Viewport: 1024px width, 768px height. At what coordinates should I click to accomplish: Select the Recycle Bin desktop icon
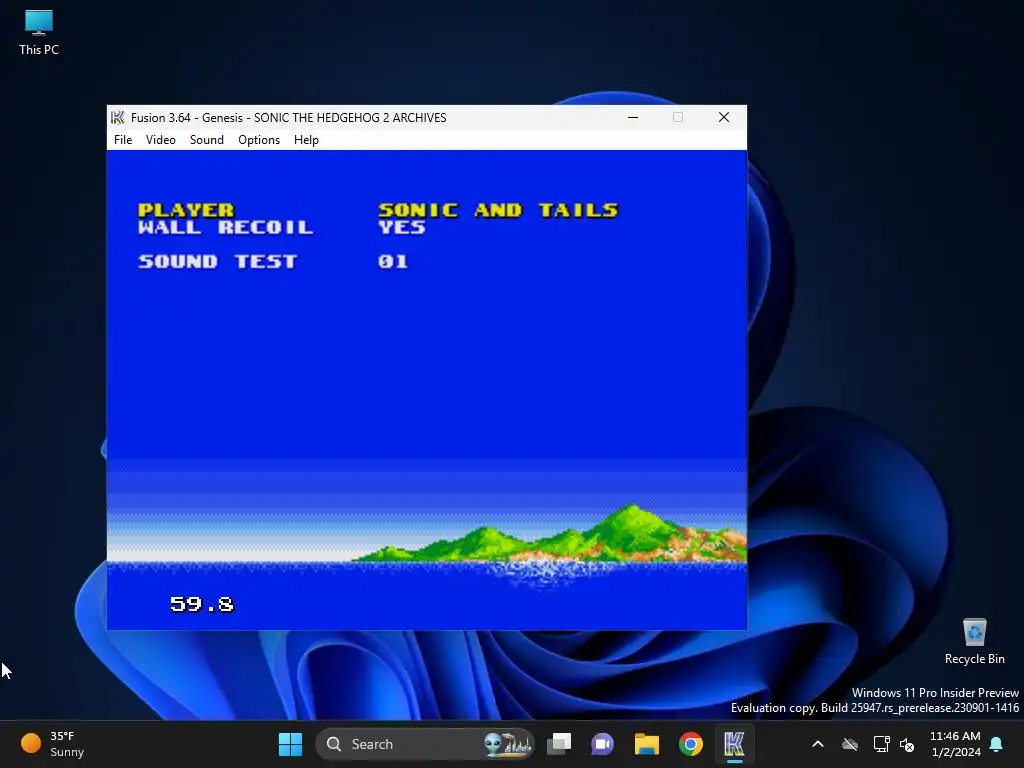click(974, 642)
